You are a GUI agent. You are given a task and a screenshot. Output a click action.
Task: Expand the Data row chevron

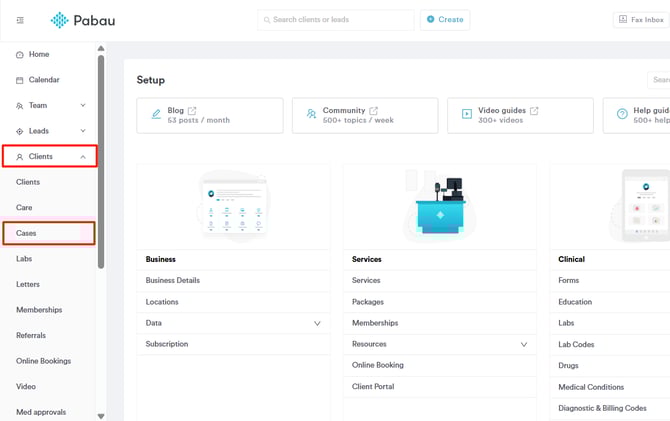pyautogui.click(x=317, y=323)
